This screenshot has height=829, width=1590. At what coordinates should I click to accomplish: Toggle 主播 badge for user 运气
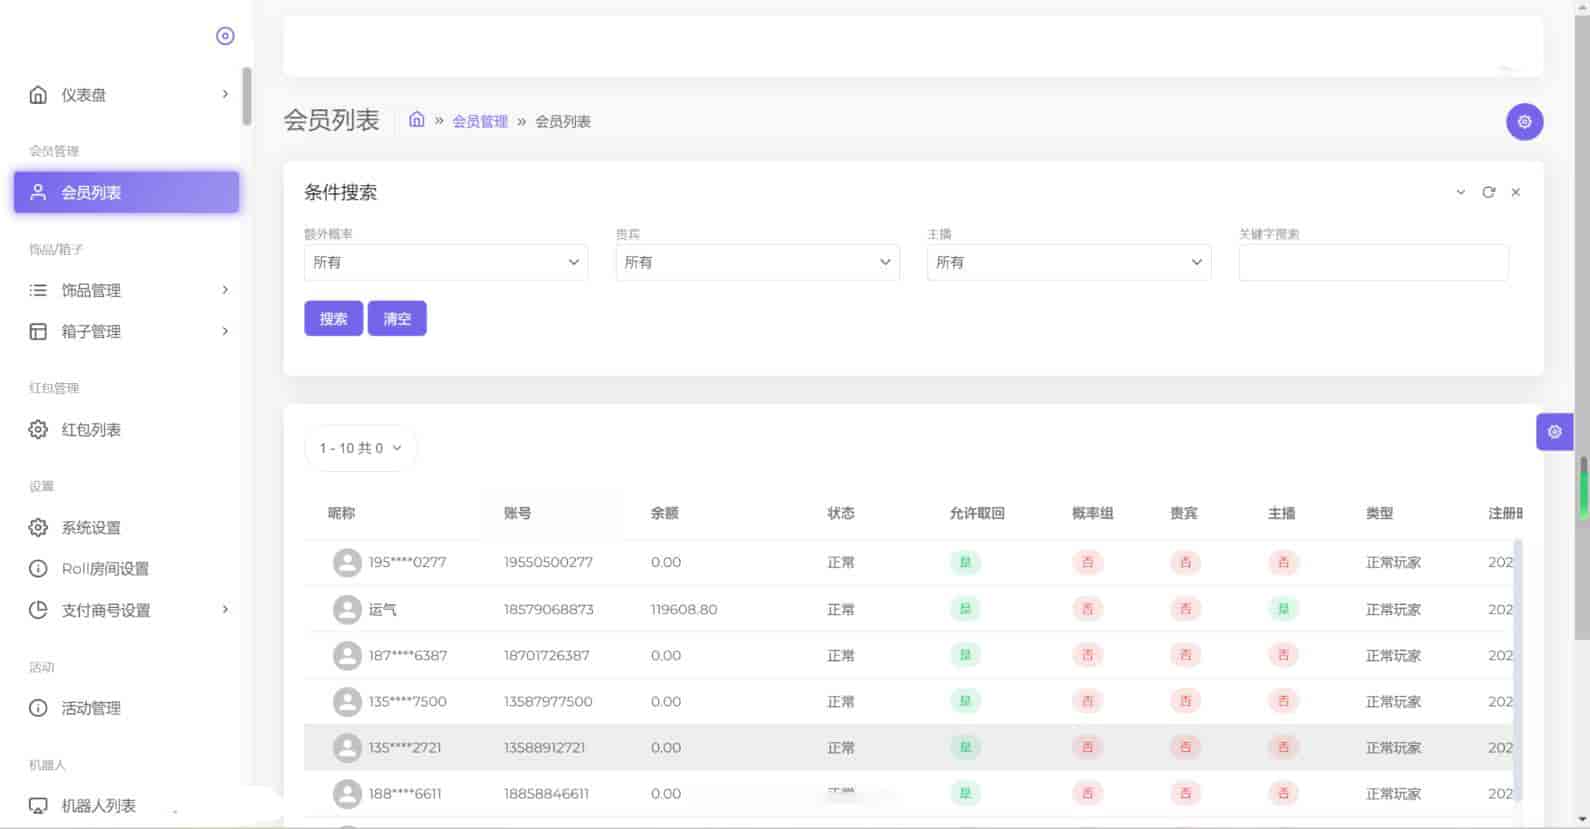(1282, 609)
